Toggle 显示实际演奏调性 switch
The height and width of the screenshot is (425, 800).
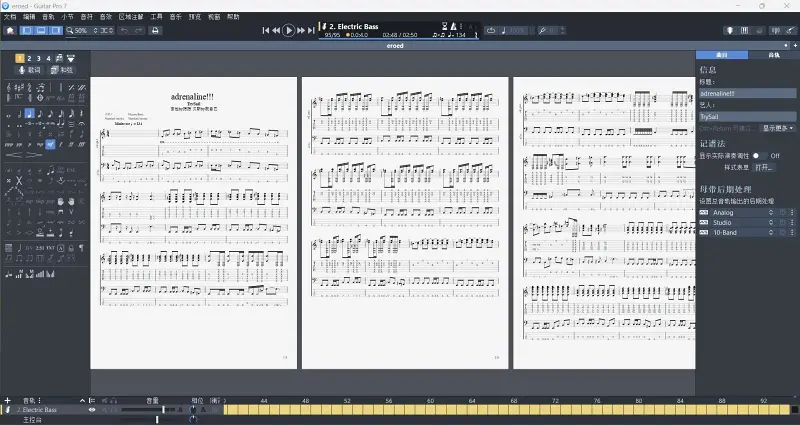(x=759, y=156)
